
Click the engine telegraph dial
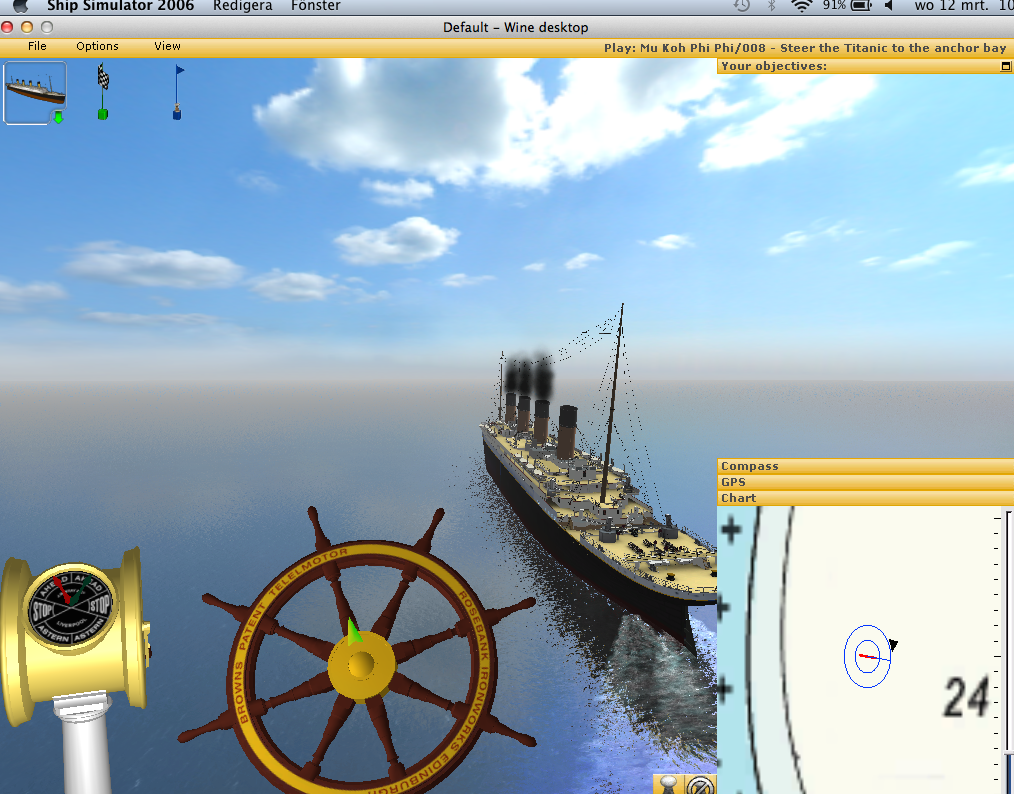point(70,603)
